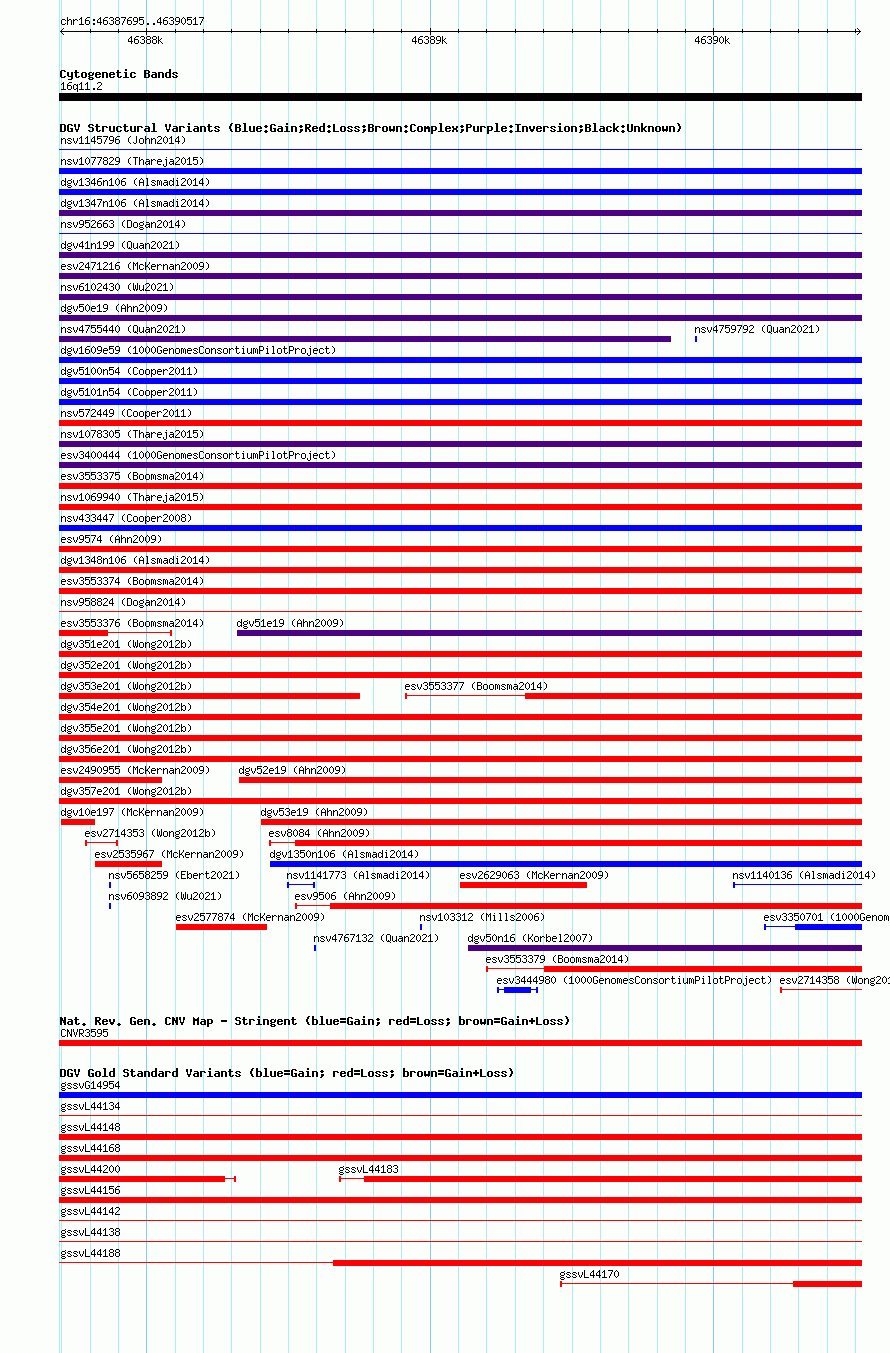Screen dimensions: 890x1353
Task: Open nsv1078305 (Thareja2015) variant
Action: (132, 434)
